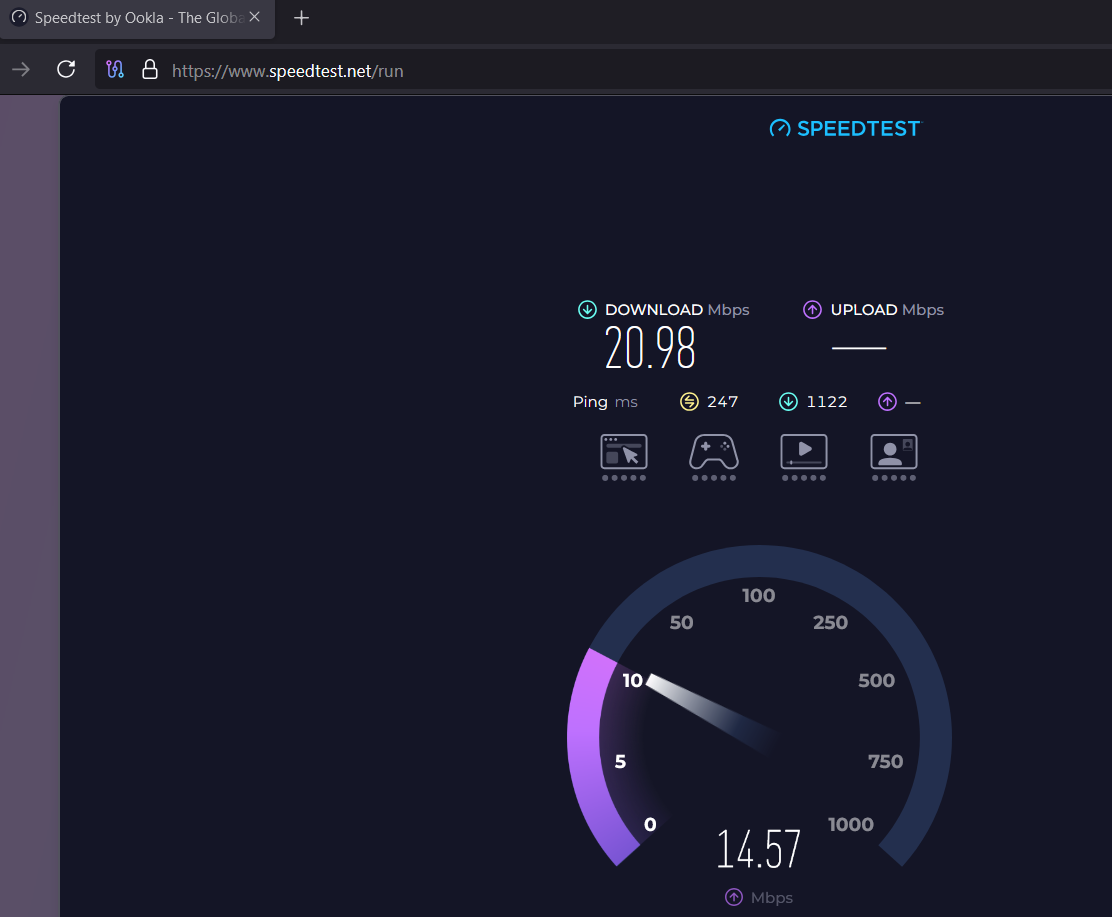Click the 500 mark on speed gauge
This screenshot has width=1112, height=917.
tap(877, 681)
